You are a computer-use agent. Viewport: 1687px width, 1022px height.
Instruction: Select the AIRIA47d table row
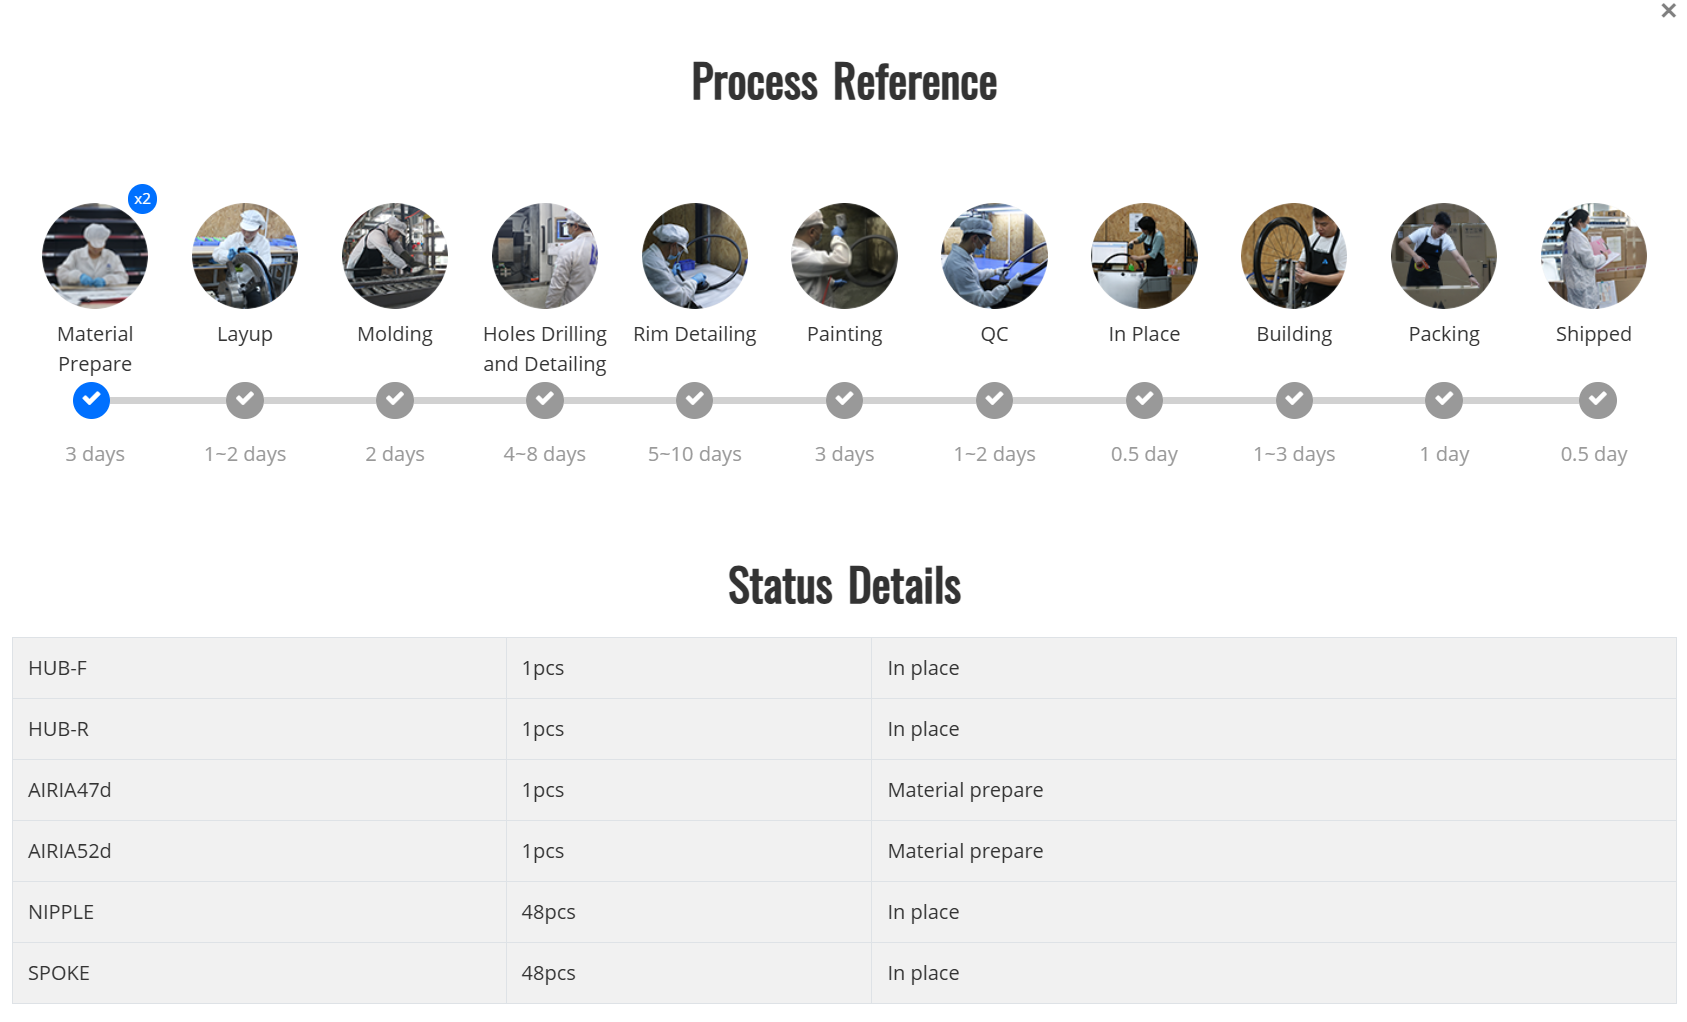(x=844, y=790)
